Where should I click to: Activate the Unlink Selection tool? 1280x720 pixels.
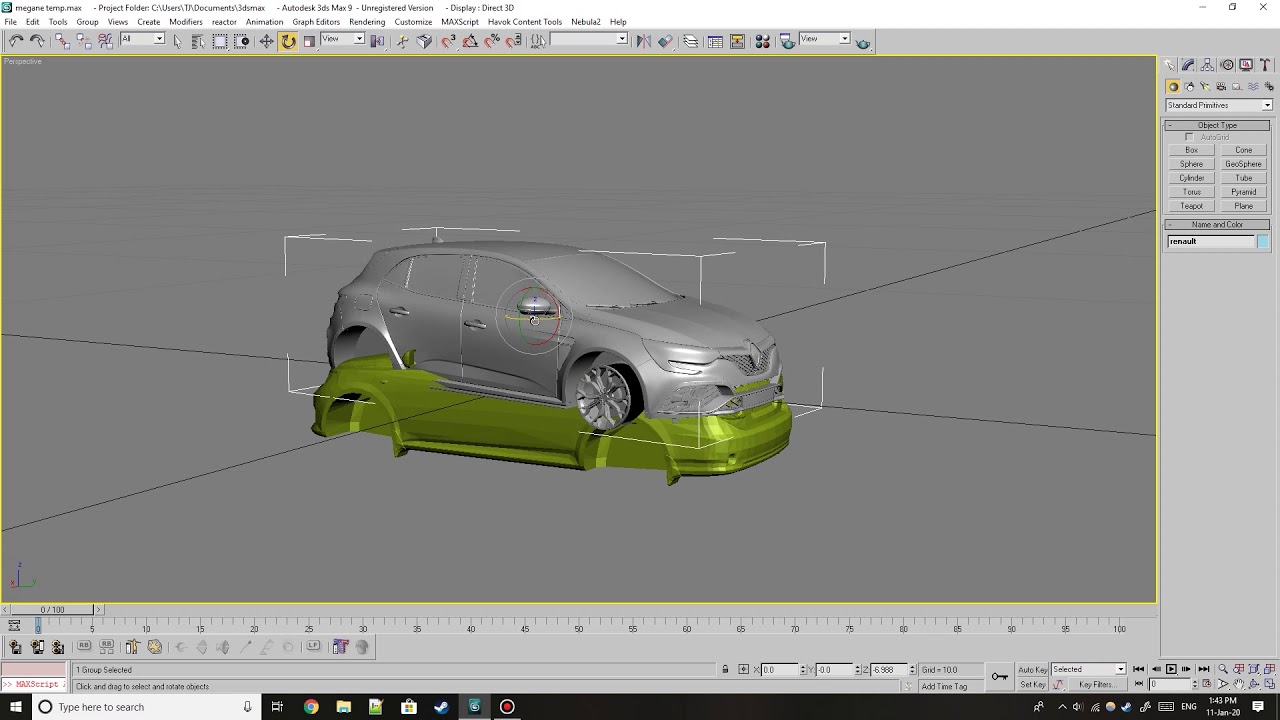[83, 41]
